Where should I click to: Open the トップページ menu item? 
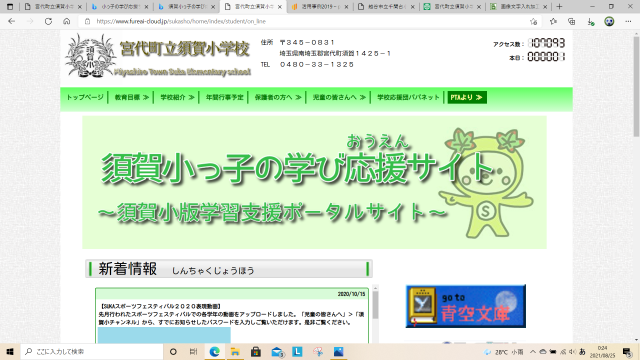(x=85, y=97)
